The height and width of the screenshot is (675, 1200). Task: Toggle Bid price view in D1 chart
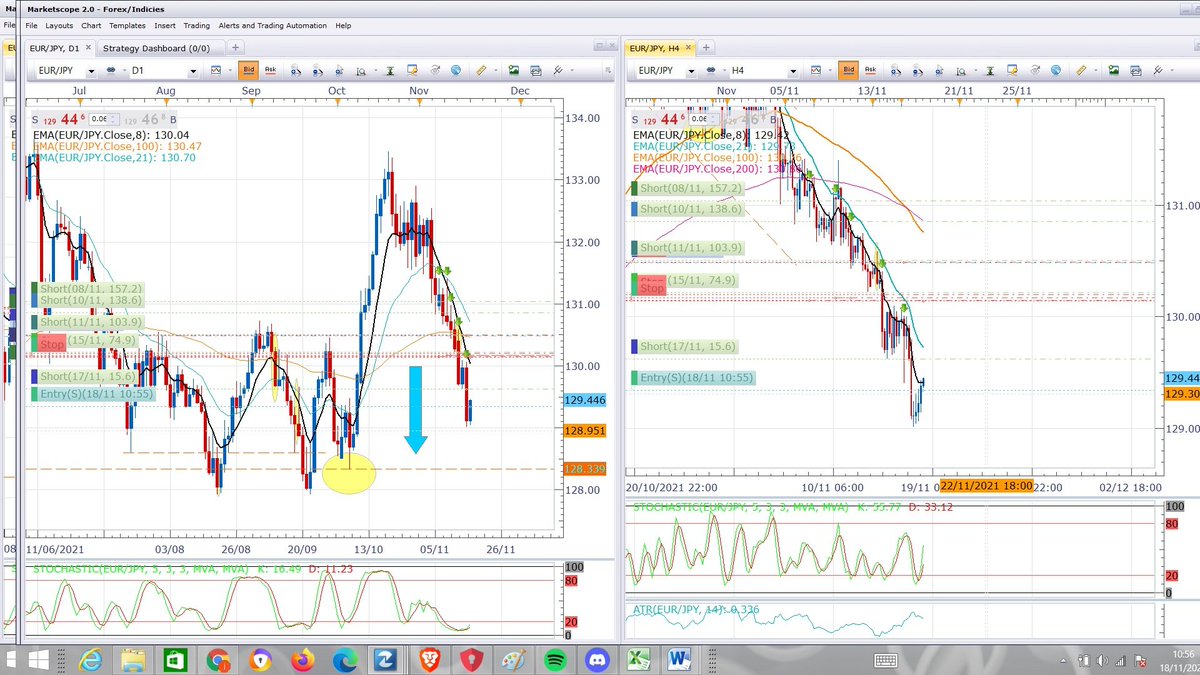click(x=248, y=70)
